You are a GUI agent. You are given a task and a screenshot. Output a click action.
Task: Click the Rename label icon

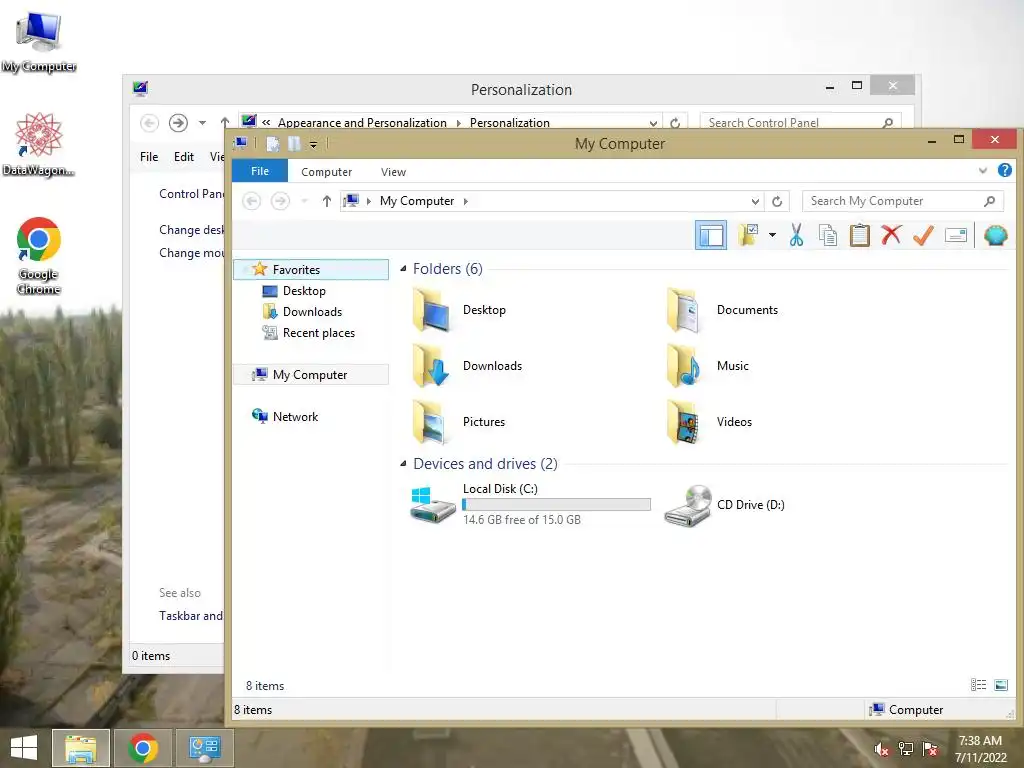coord(955,234)
